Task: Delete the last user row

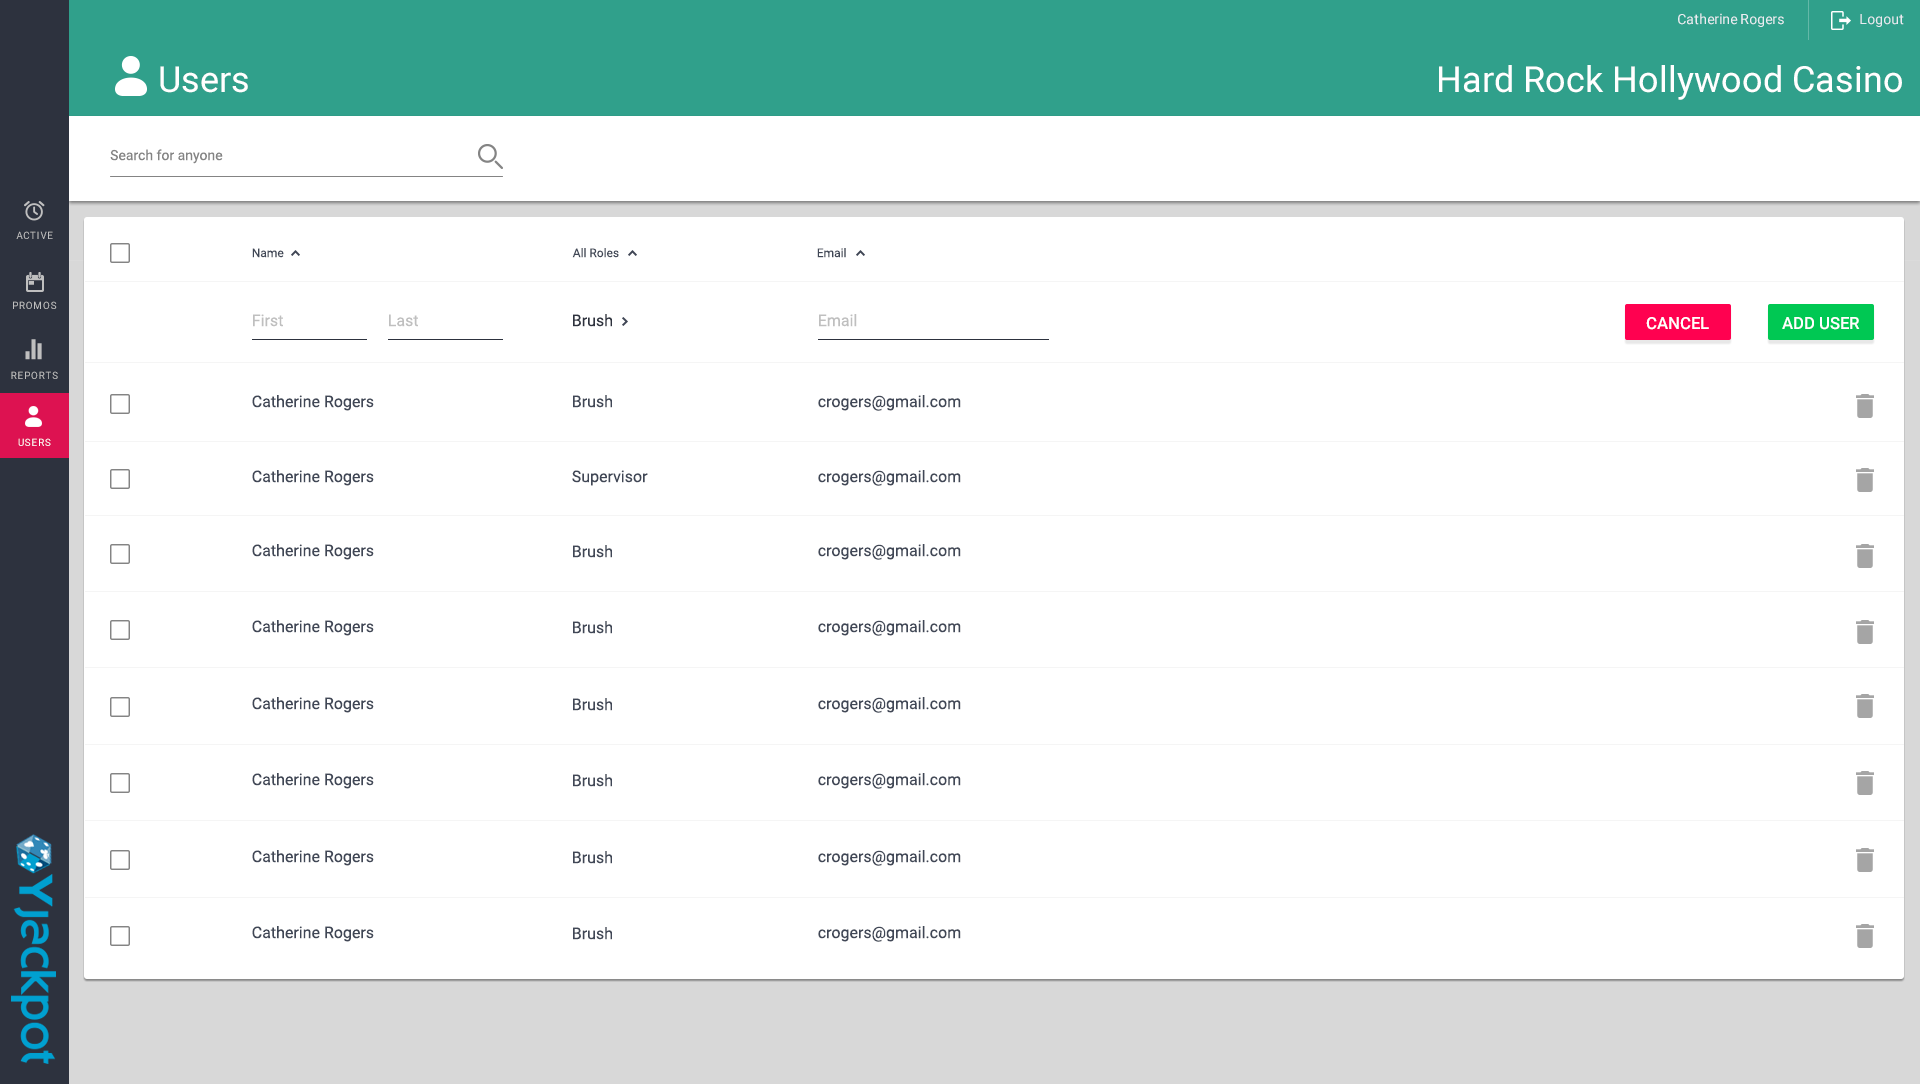Action: [1864, 936]
